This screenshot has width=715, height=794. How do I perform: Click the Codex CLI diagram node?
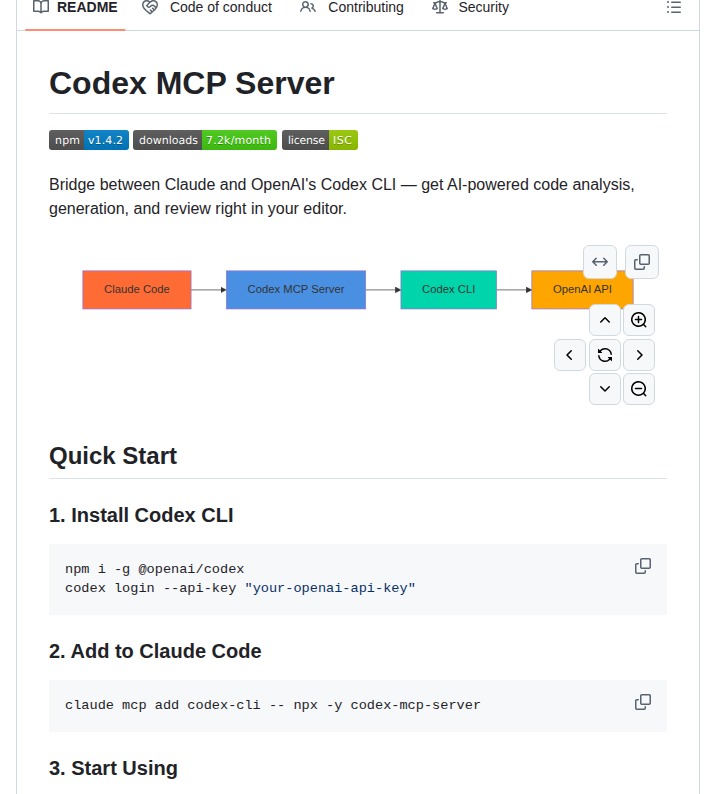[449, 290]
